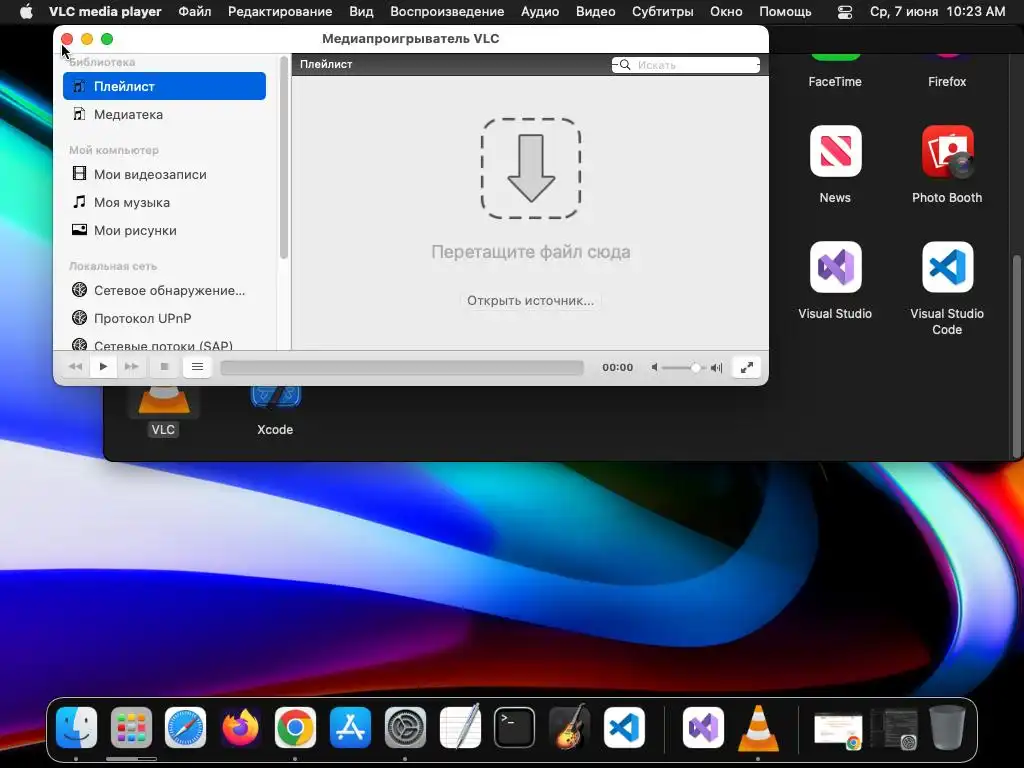The height and width of the screenshot is (768, 1024).
Task: Open App Store from the Dock
Action: point(350,728)
